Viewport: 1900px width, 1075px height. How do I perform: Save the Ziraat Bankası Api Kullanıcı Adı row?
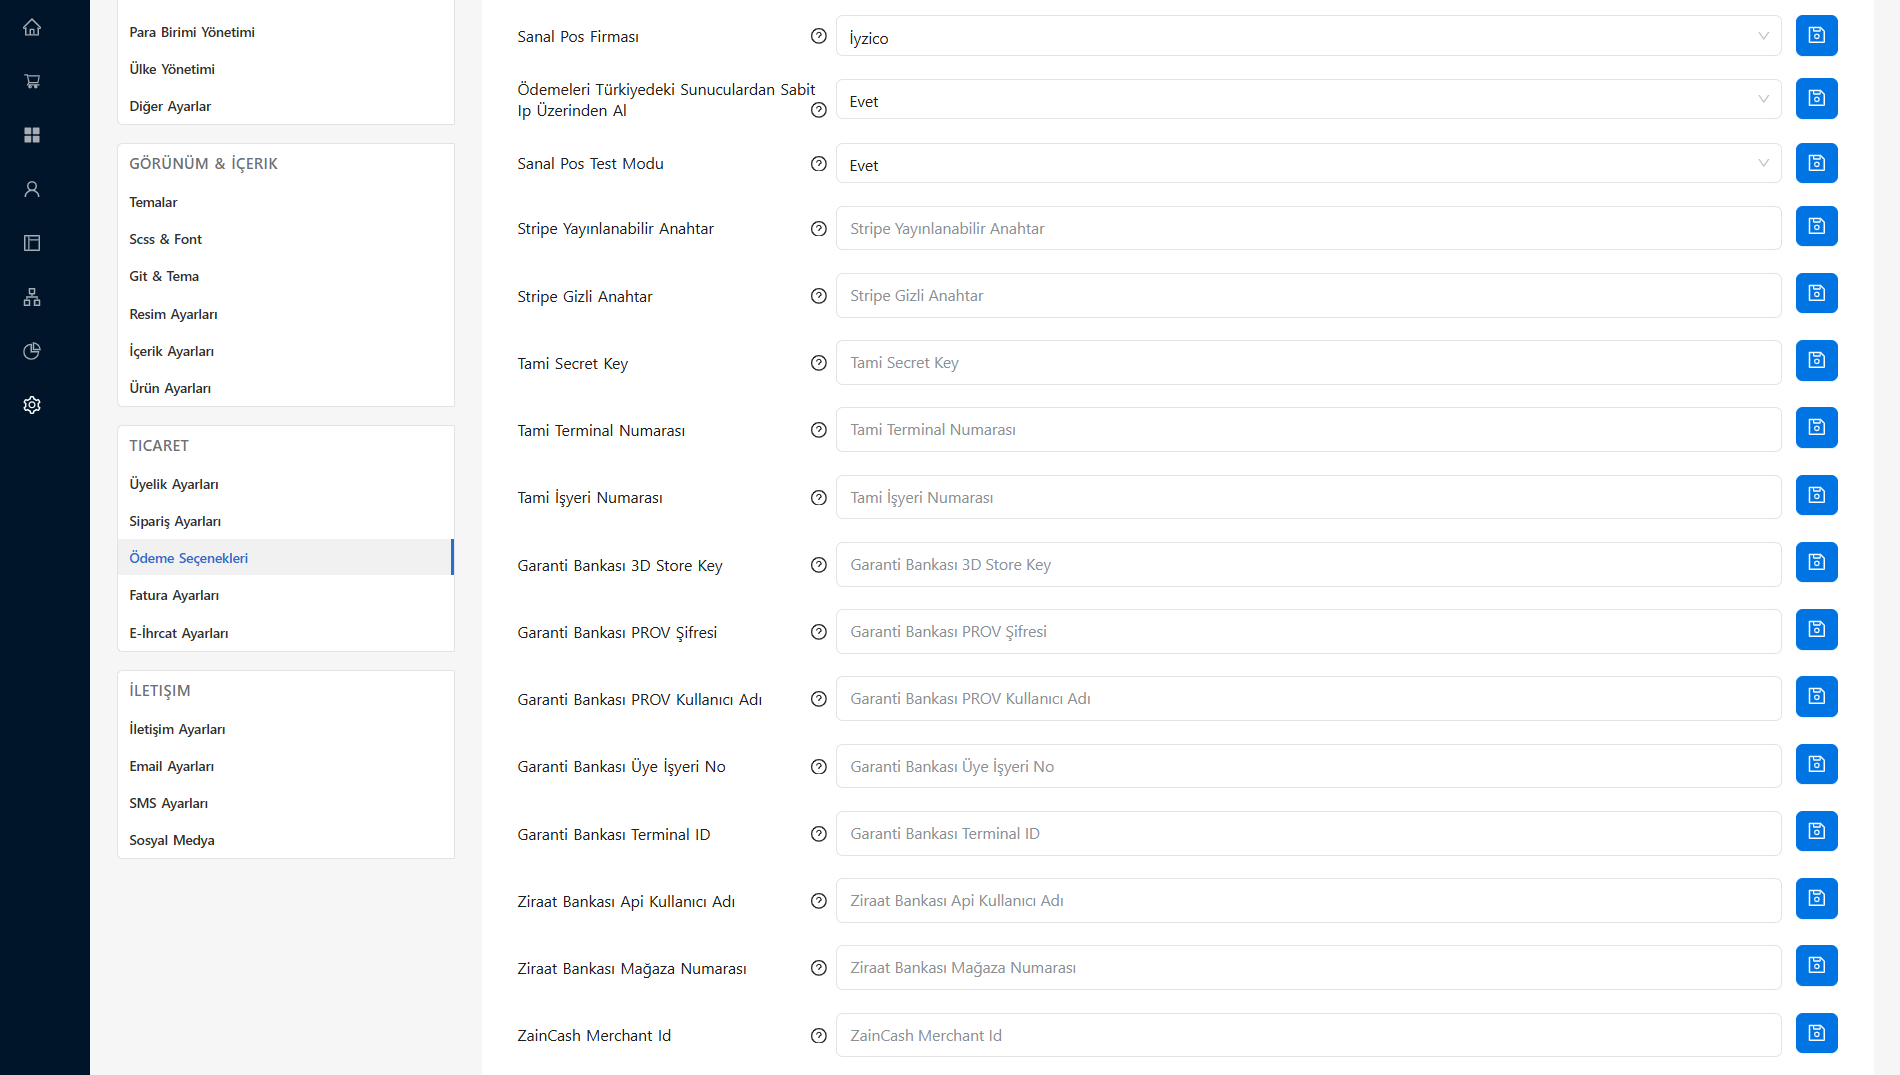tap(1816, 898)
